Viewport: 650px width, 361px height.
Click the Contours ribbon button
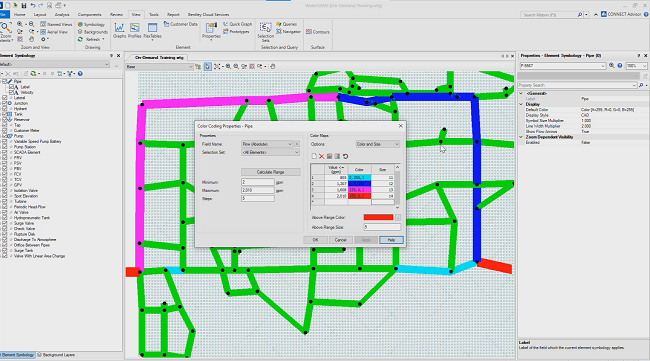click(318, 32)
